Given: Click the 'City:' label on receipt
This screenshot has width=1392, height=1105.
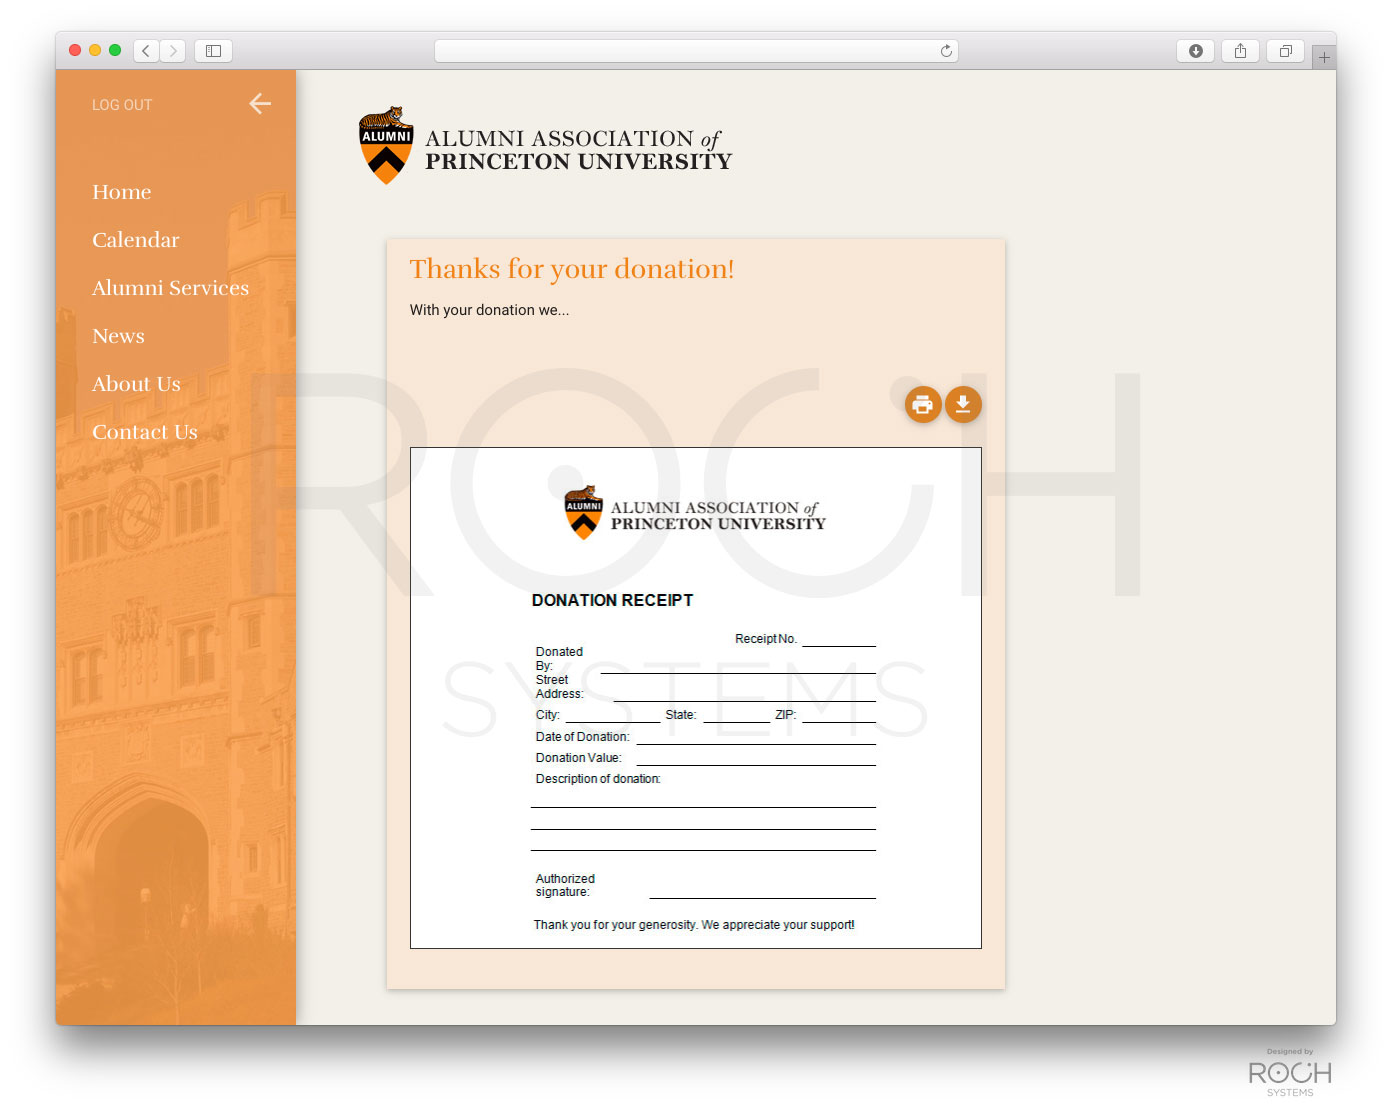Looking at the screenshot, I should click(x=548, y=715).
